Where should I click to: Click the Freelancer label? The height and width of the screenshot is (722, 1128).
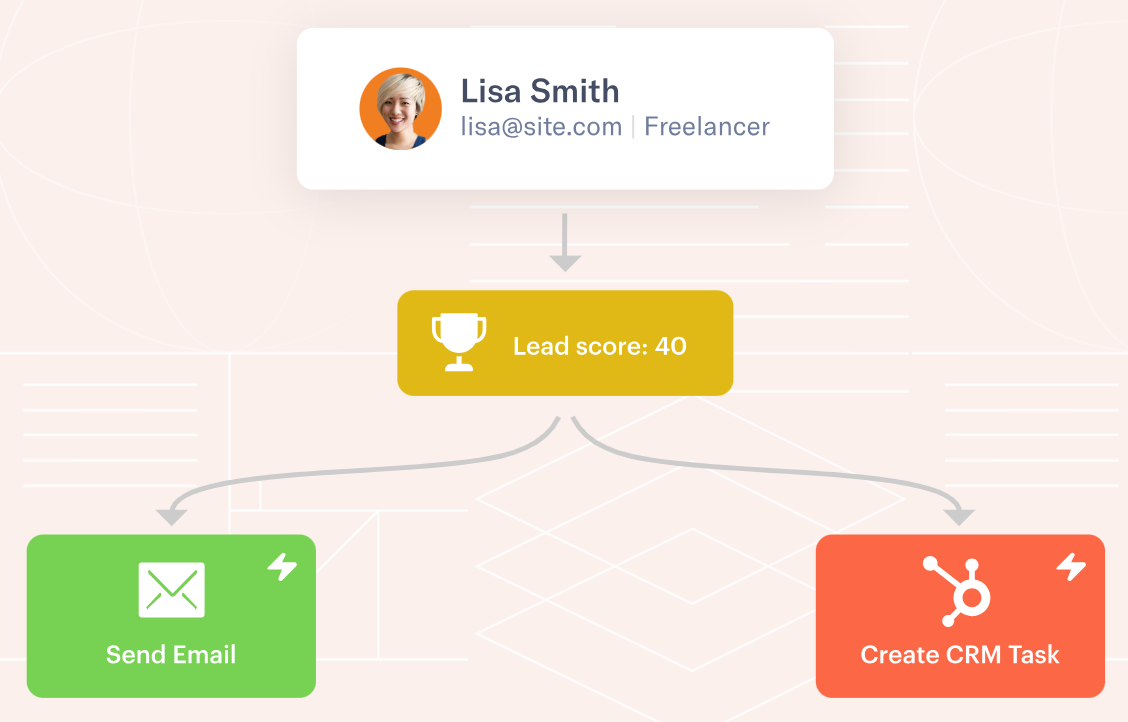pyautogui.click(x=706, y=127)
